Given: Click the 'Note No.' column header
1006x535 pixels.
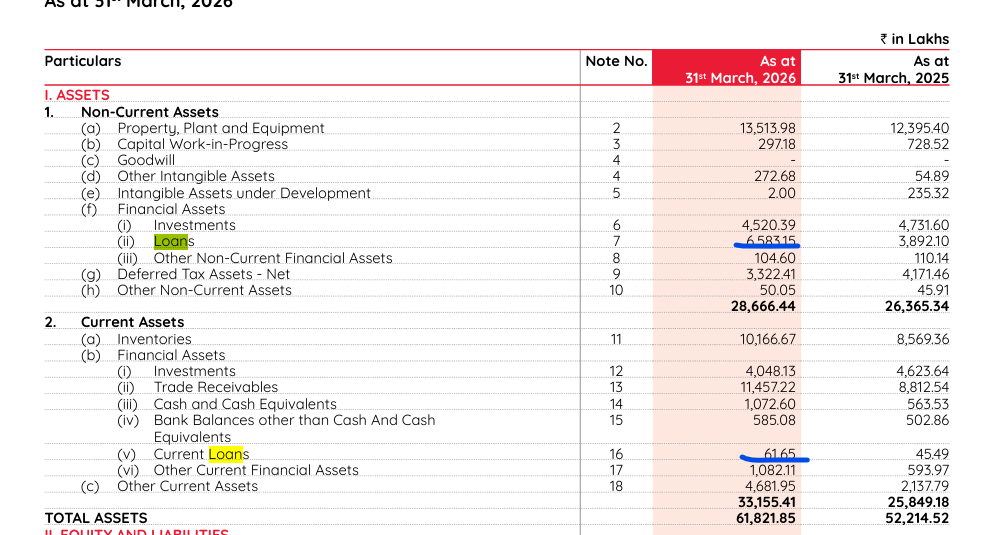Looking at the screenshot, I should click(x=616, y=61).
